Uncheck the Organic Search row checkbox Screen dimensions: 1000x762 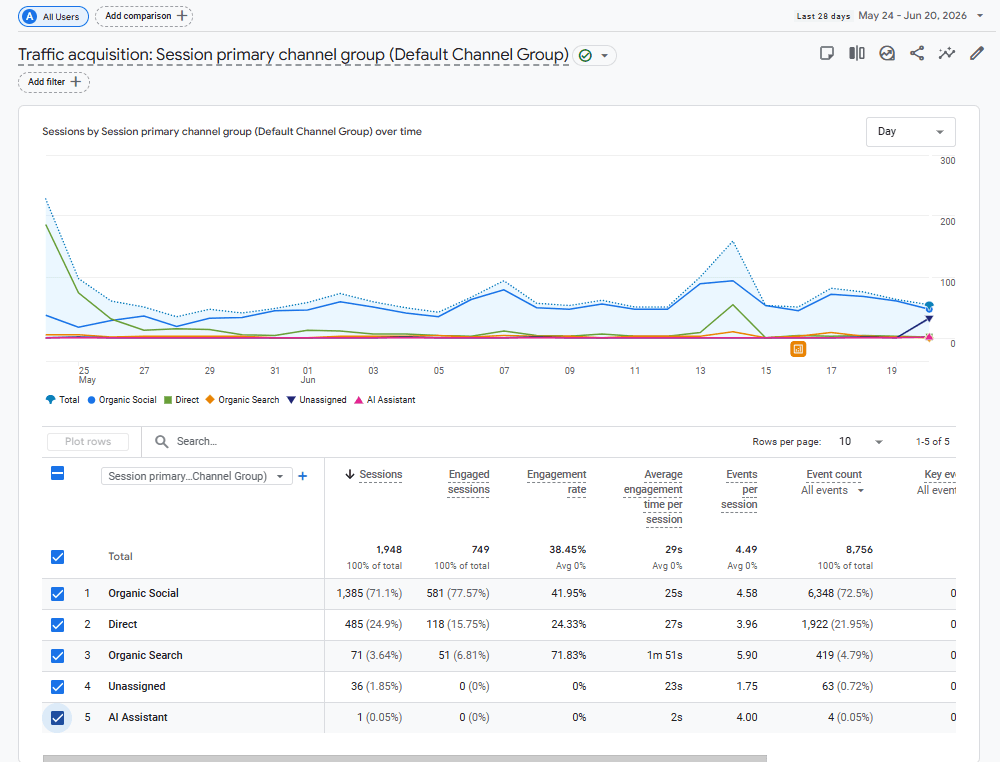pyautogui.click(x=57, y=656)
